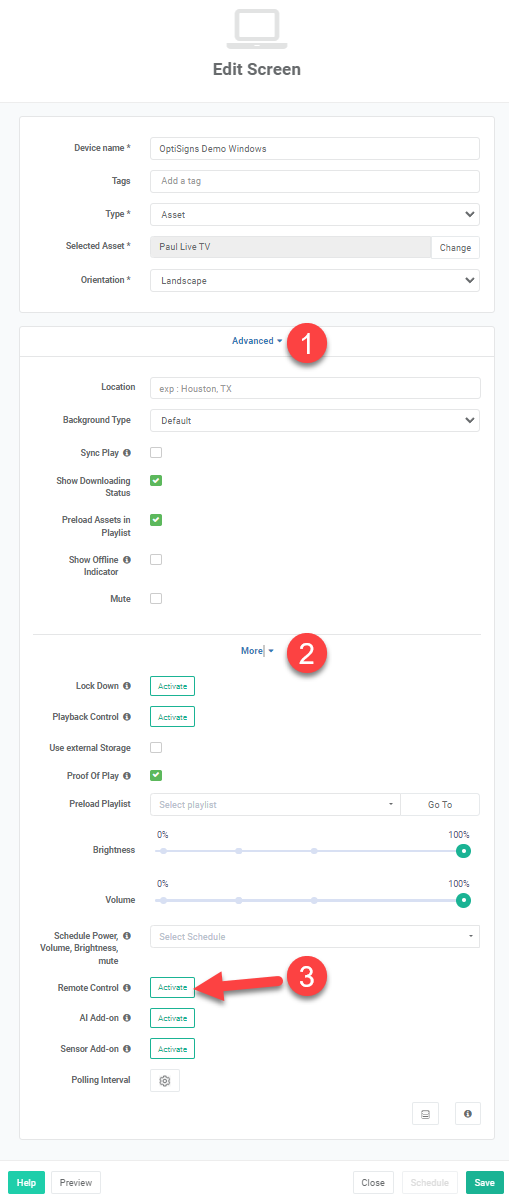Click the Brightness slider handle at 100%
The width and height of the screenshot is (509, 1200).
[463, 851]
